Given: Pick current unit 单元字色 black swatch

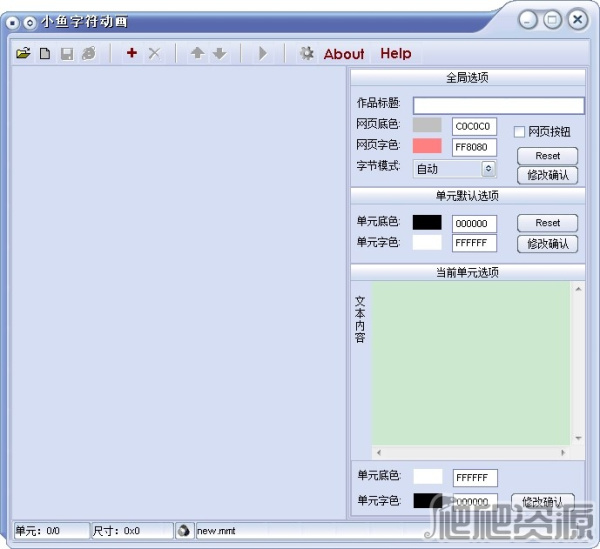Looking at the screenshot, I should [428, 500].
